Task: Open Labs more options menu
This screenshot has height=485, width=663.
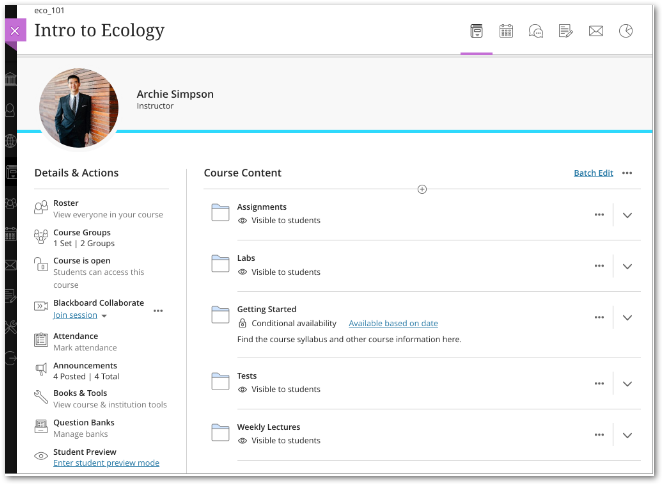Action: pyautogui.click(x=599, y=266)
